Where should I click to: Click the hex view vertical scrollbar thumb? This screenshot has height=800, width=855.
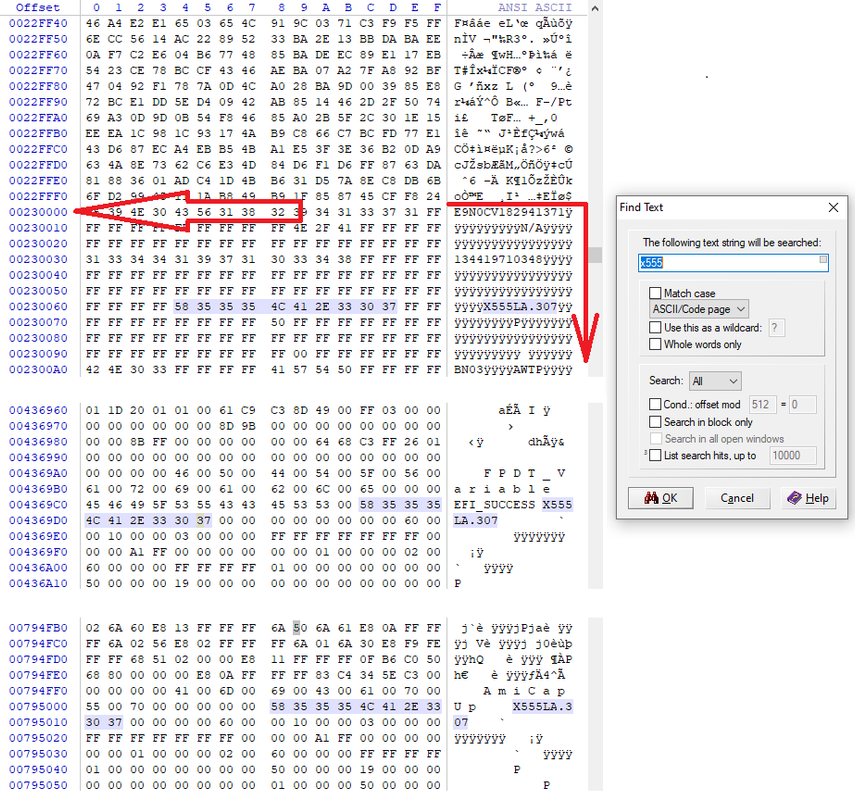(595, 255)
